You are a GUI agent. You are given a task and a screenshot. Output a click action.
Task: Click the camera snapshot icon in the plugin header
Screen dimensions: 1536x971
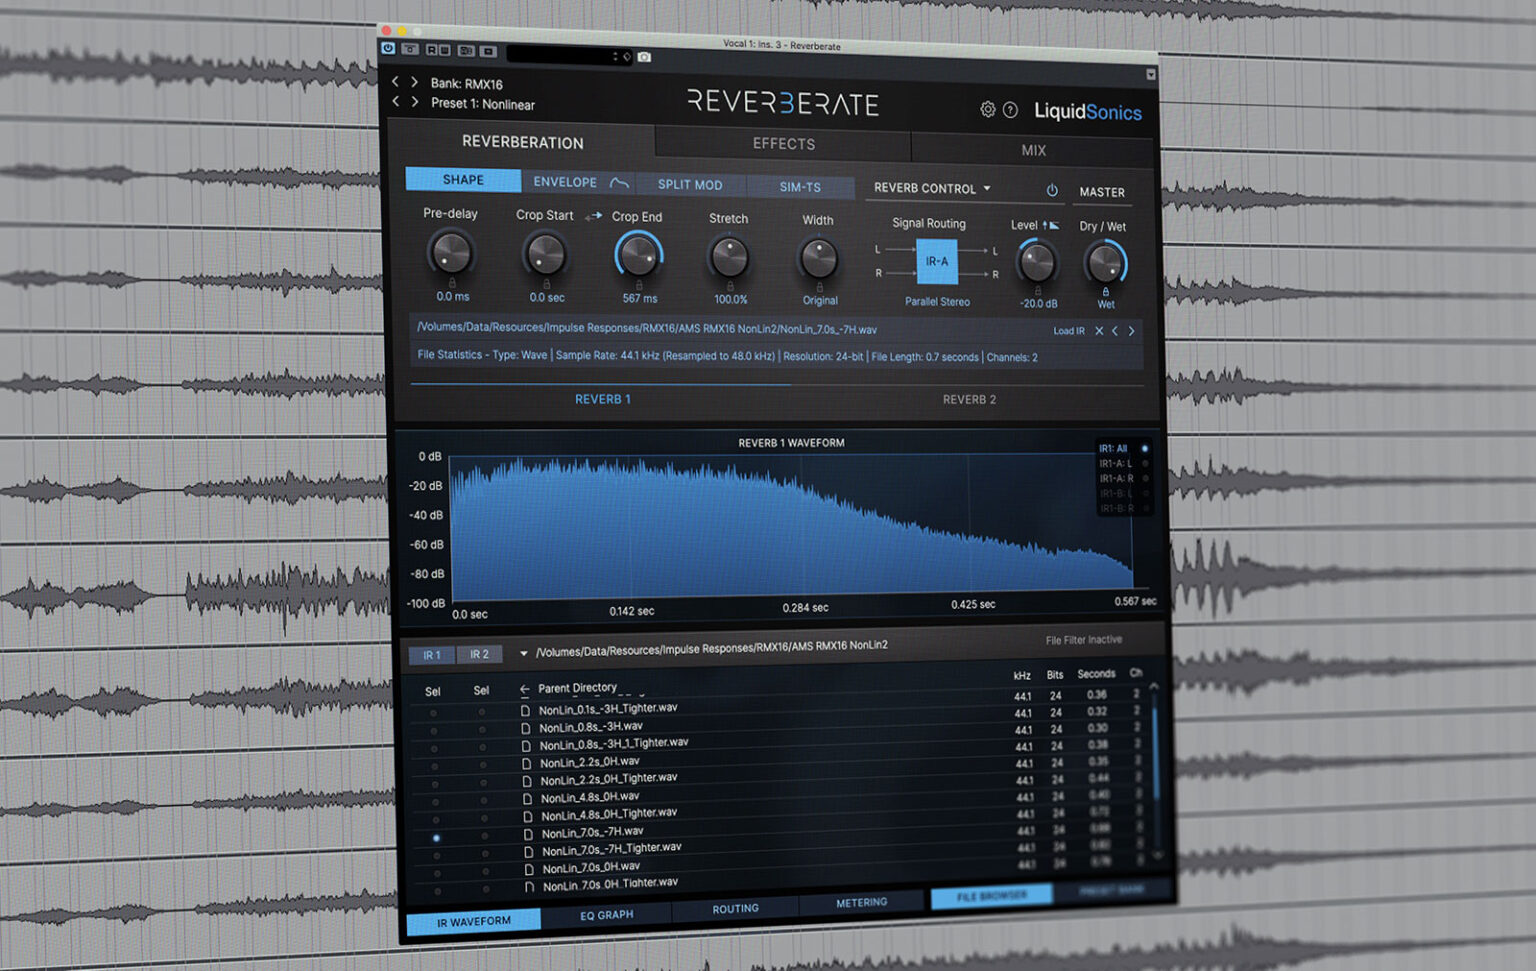tap(644, 57)
